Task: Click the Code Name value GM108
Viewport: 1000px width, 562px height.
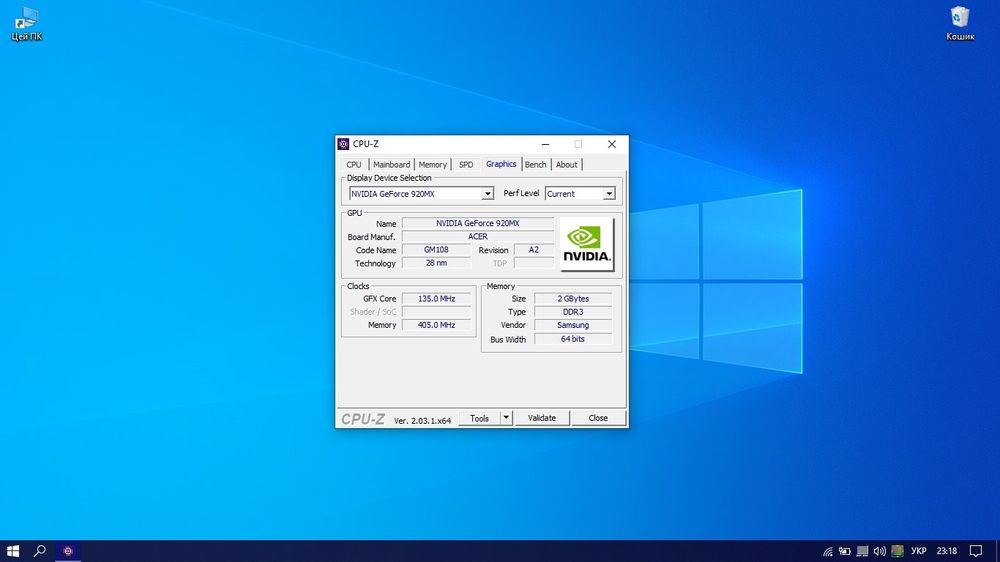Action: (x=436, y=250)
